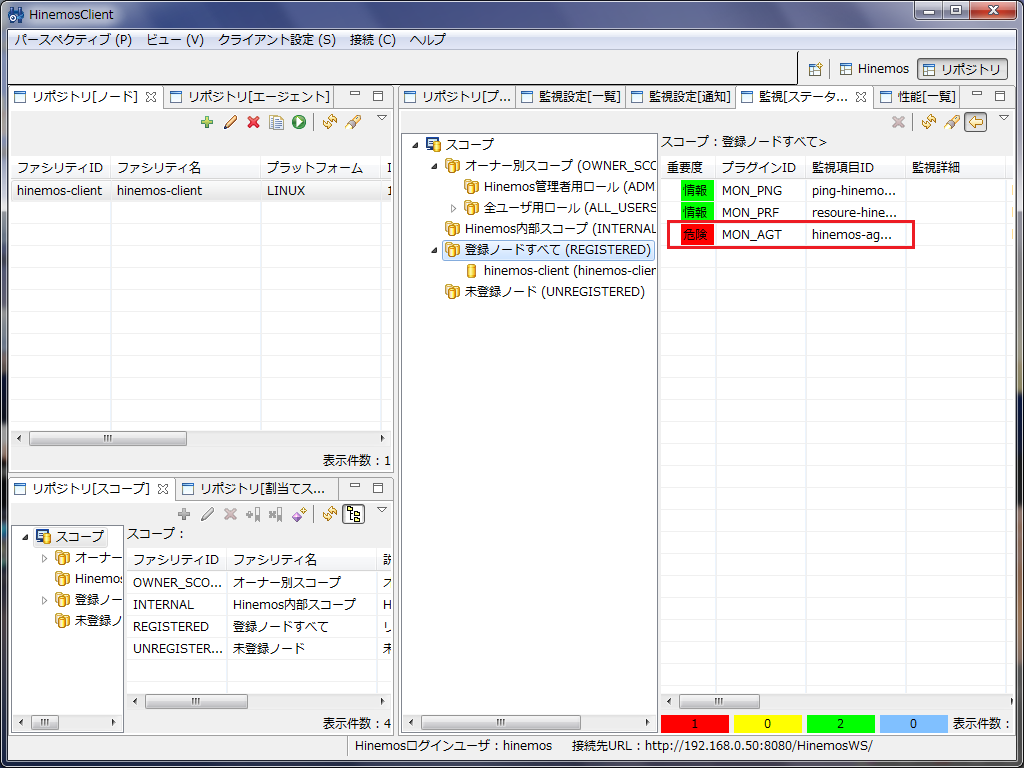
Task: Click the grey X icon in the status view toolbar
Action: tap(899, 122)
